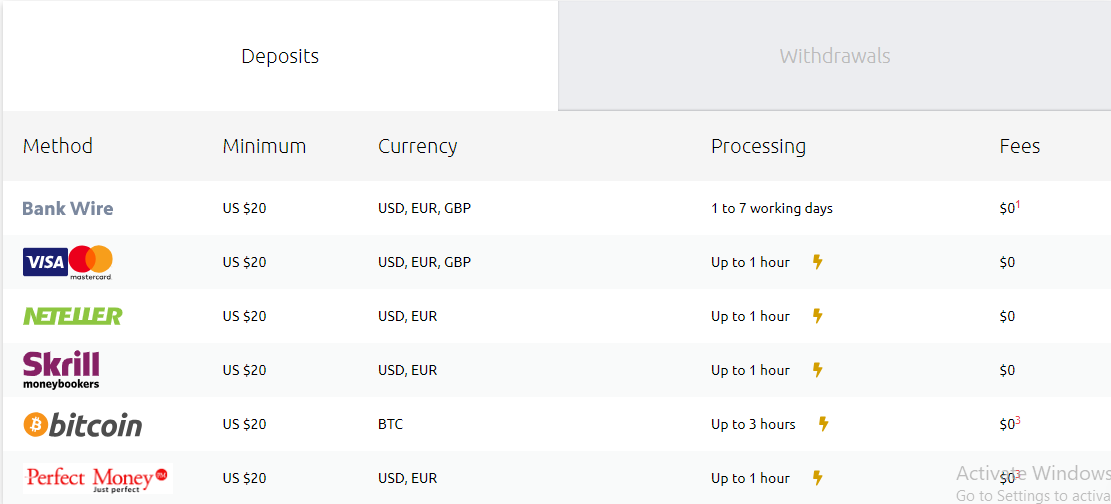The image size is (1111, 504).
Task: Click the Visa Mastercard logo
Action: [x=68, y=262]
